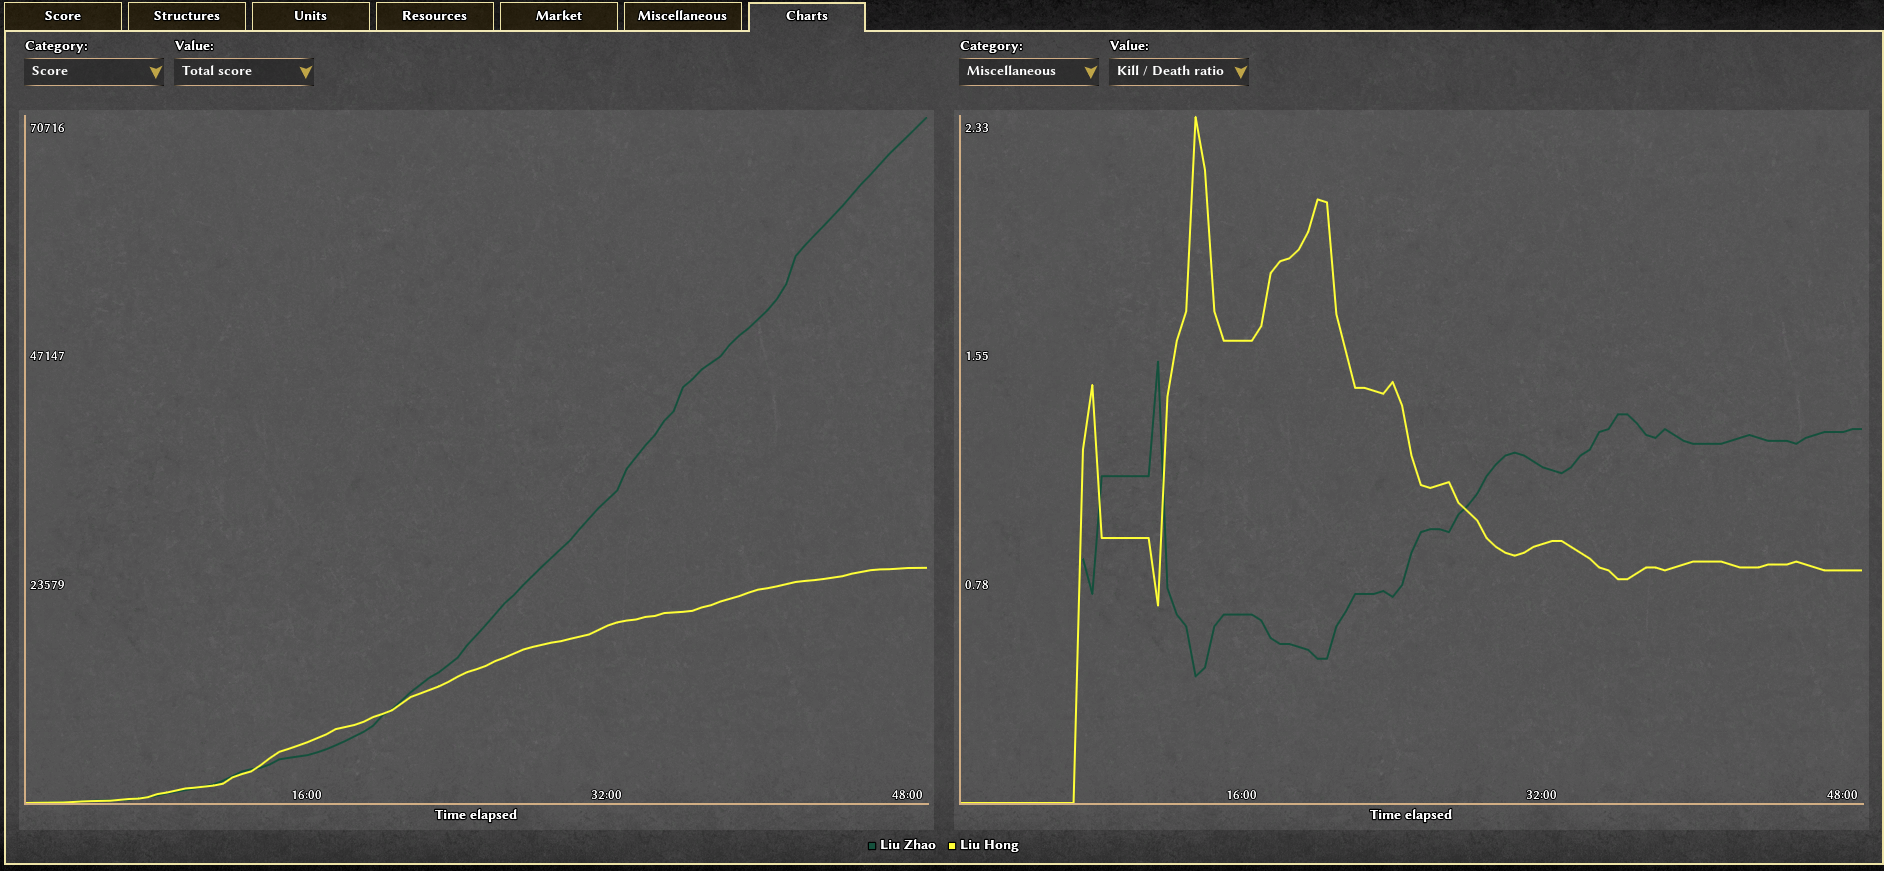The image size is (1884, 871).
Task: Open the Structures tab
Action: [186, 16]
